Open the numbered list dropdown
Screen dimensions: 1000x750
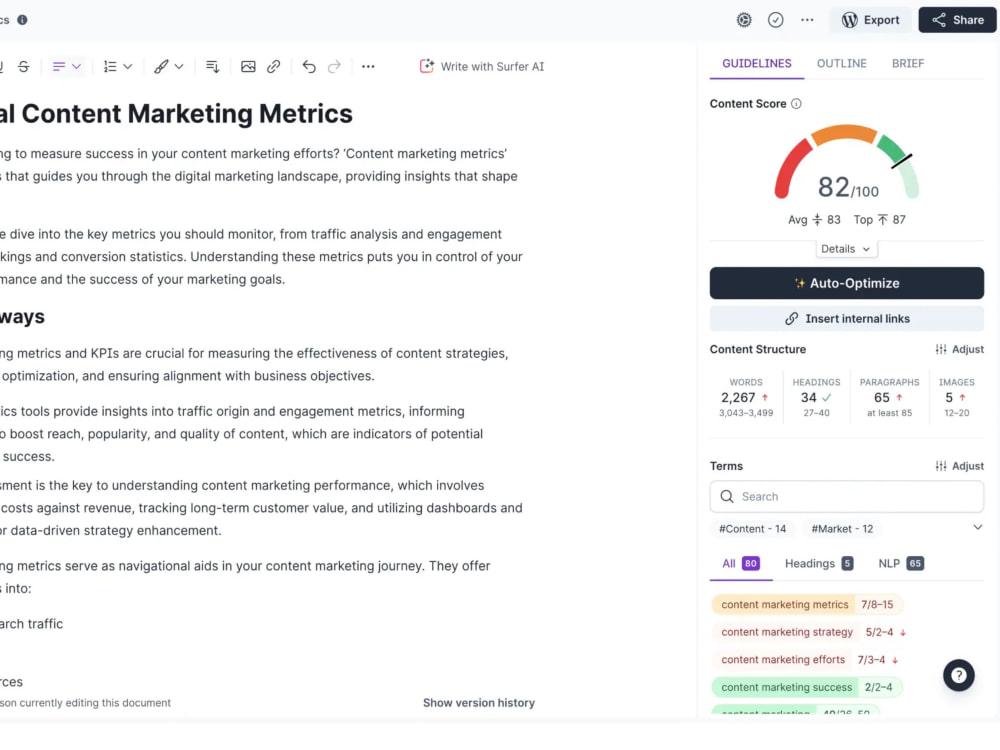(117, 66)
